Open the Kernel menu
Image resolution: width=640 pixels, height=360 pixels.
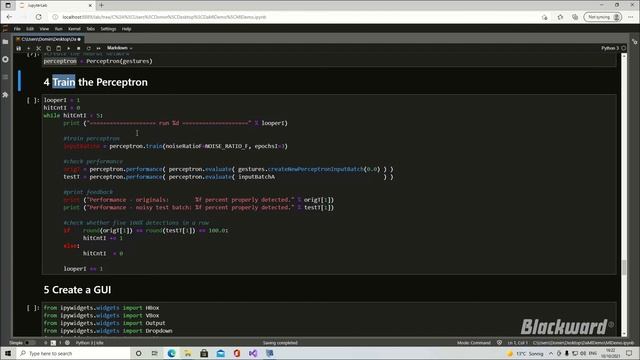[x=74, y=29]
